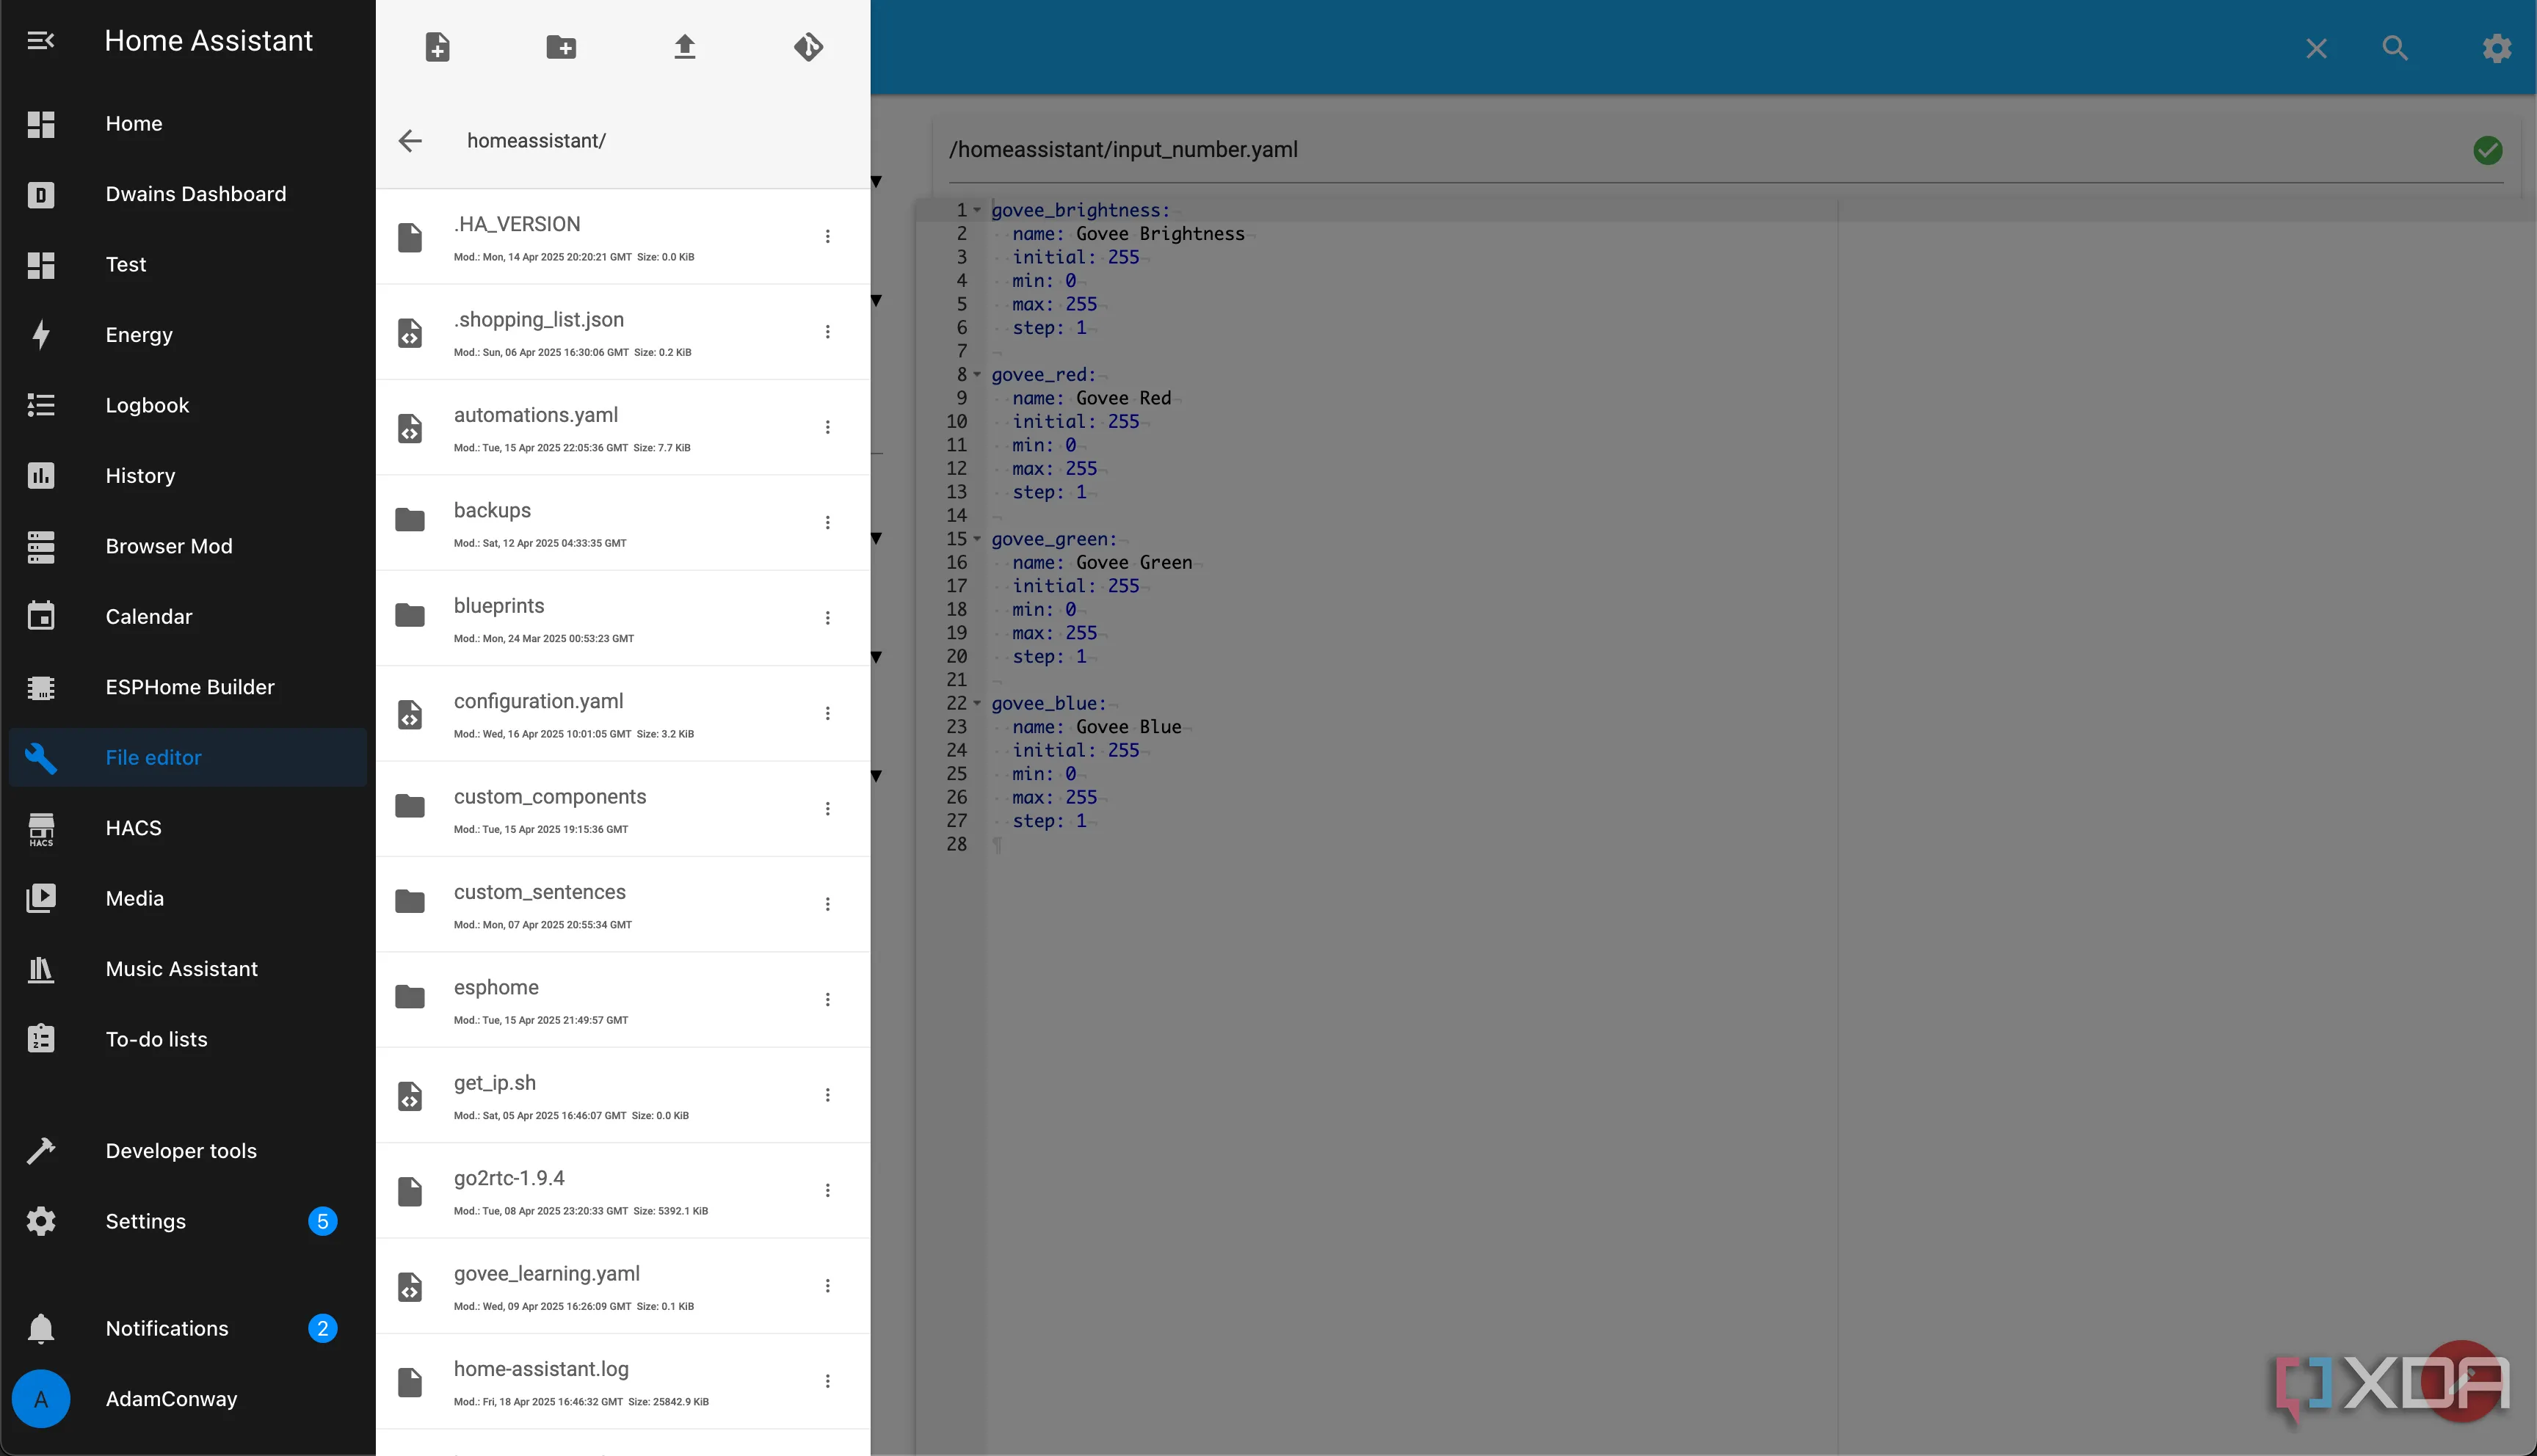The image size is (2537, 1456).
Task: Open the esphome folder
Action: pos(622,1000)
